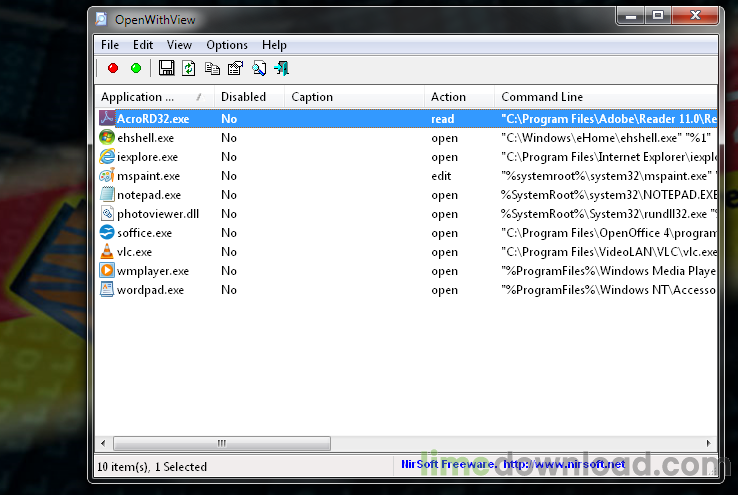Click the wmplayer.exe Media Player icon
Screen dimensions: 738x495
tap(107, 271)
